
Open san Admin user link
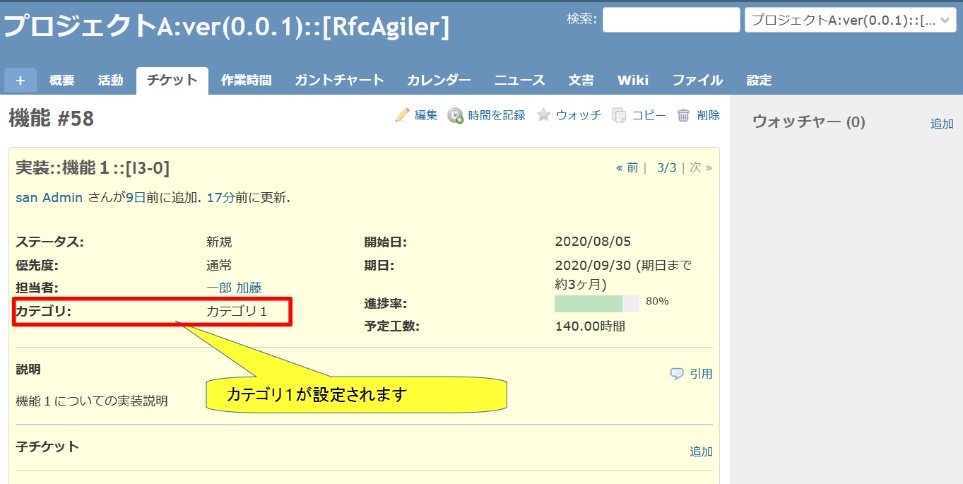tap(48, 198)
